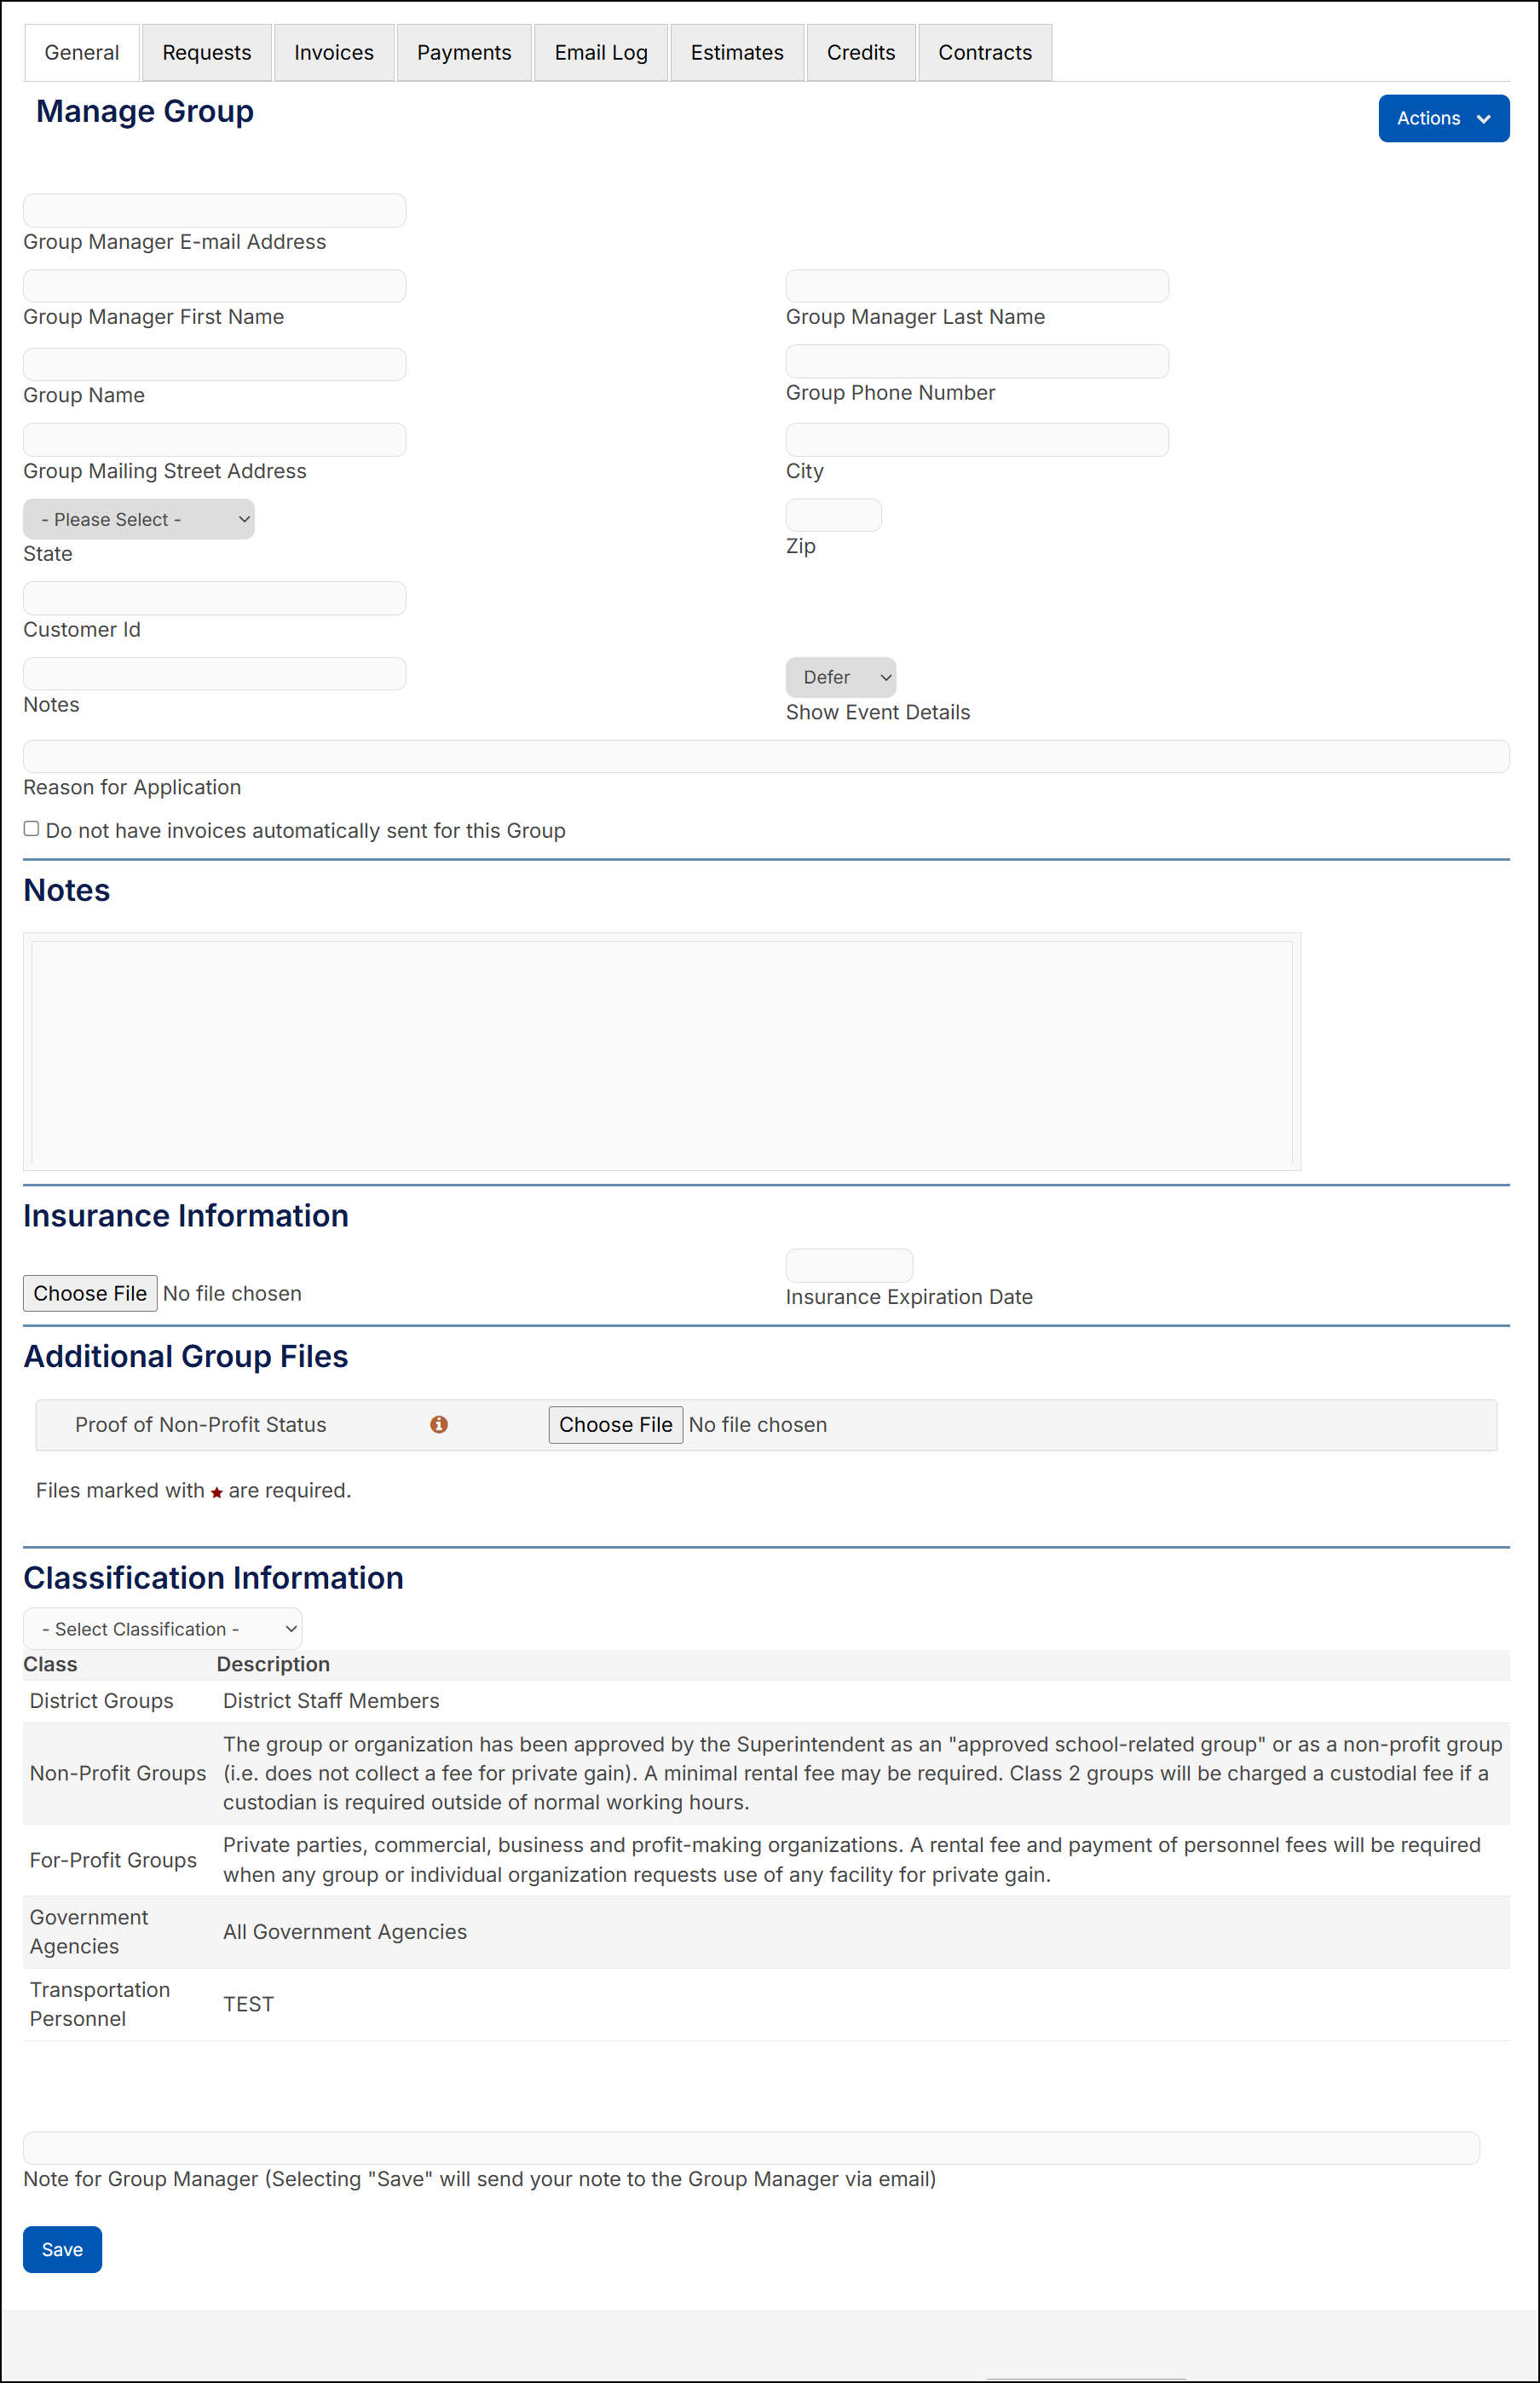The width and height of the screenshot is (1540, 2383).
Task: Click inside the large Notes text area
Action: coord(662,1051)
